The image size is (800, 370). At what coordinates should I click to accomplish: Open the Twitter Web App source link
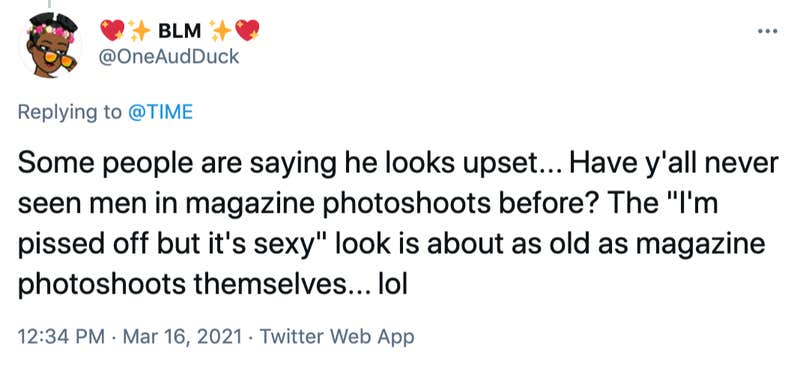point(337,337)
